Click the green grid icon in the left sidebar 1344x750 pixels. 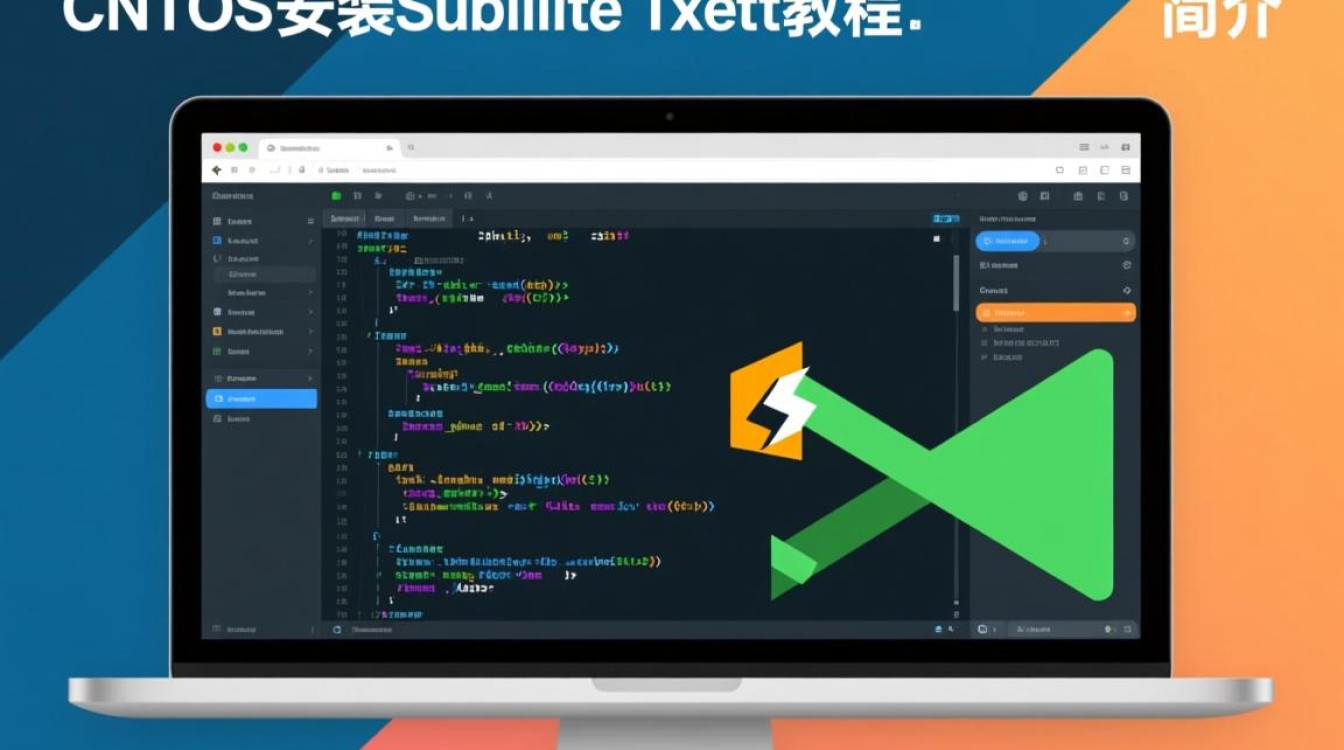coord(217,352)
